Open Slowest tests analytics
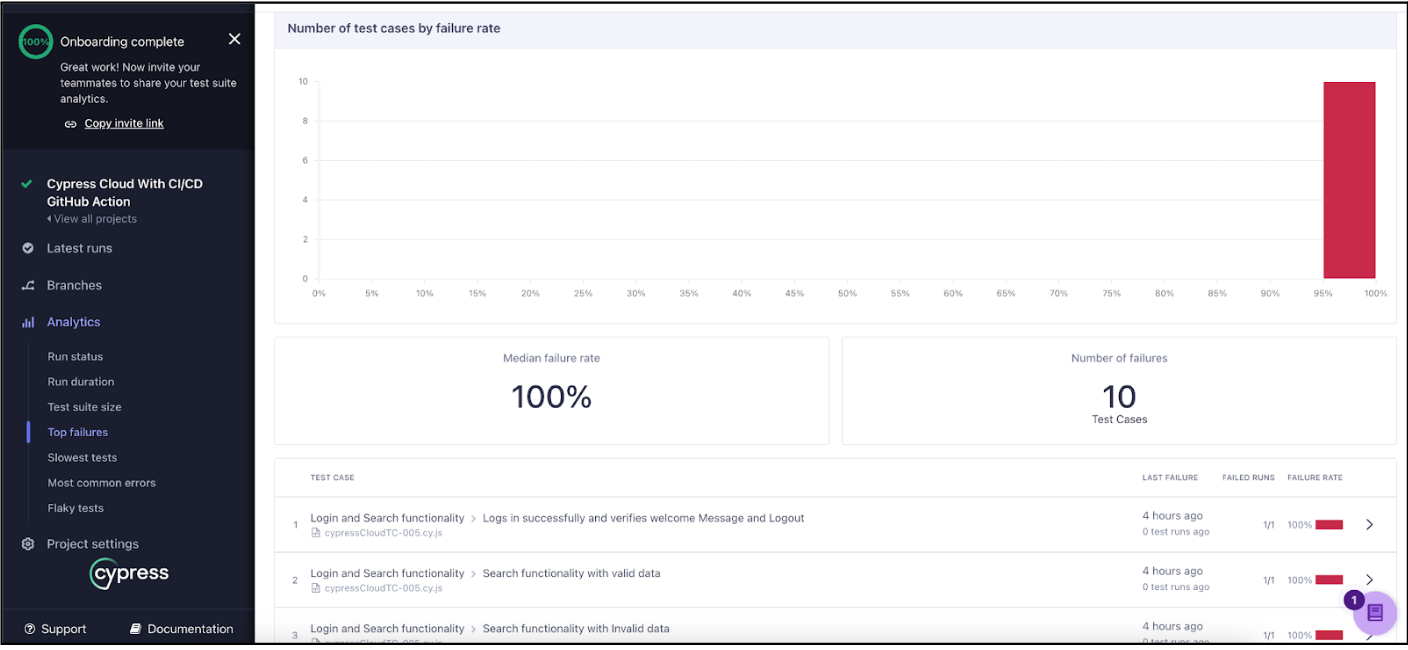The image size is (1408, 650). [x=82, y=457]
